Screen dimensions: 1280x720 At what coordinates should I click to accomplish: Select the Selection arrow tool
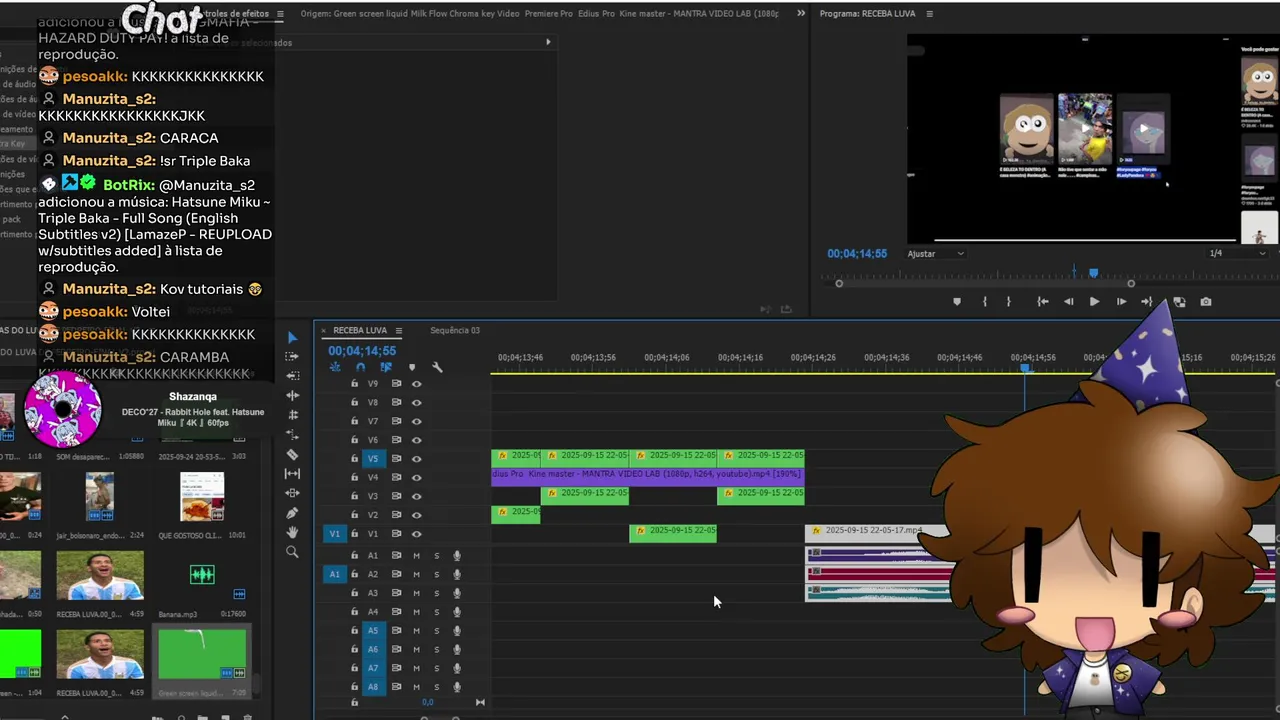292,337
